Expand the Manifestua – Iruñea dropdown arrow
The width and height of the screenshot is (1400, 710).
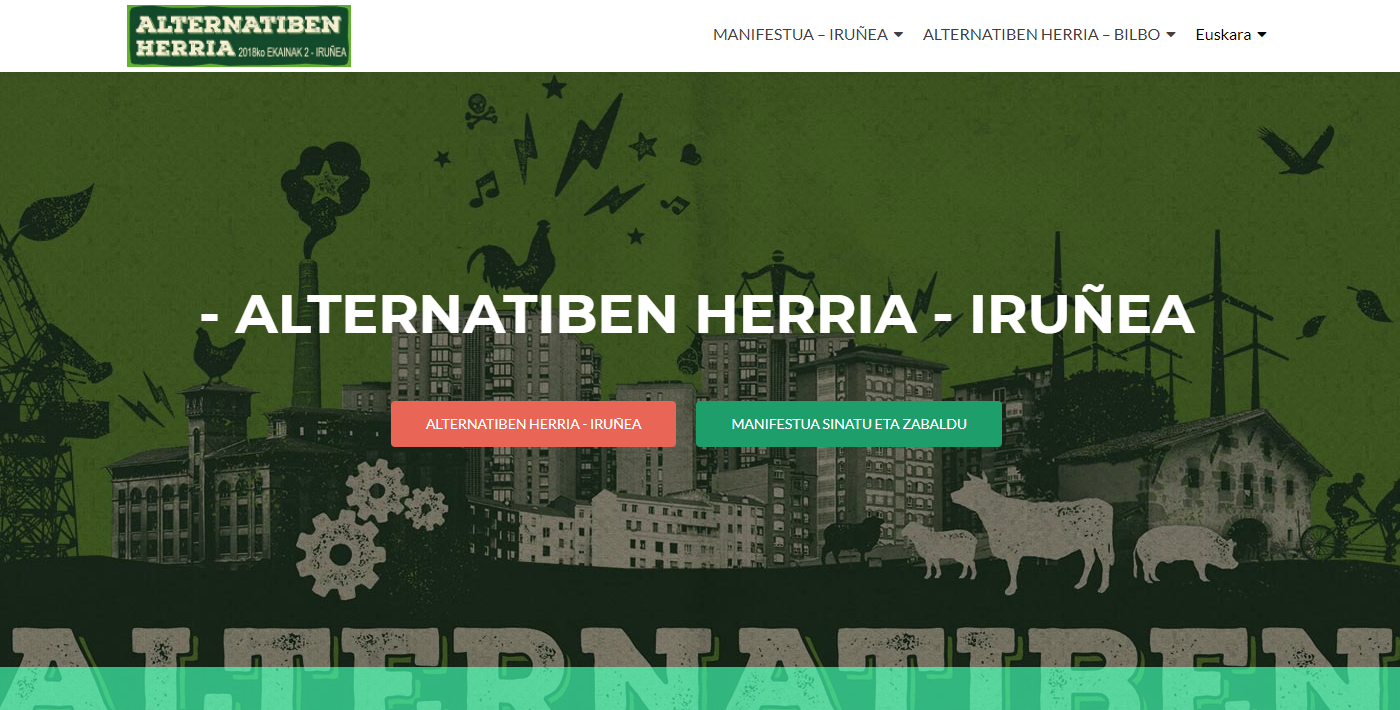(898, 35)
